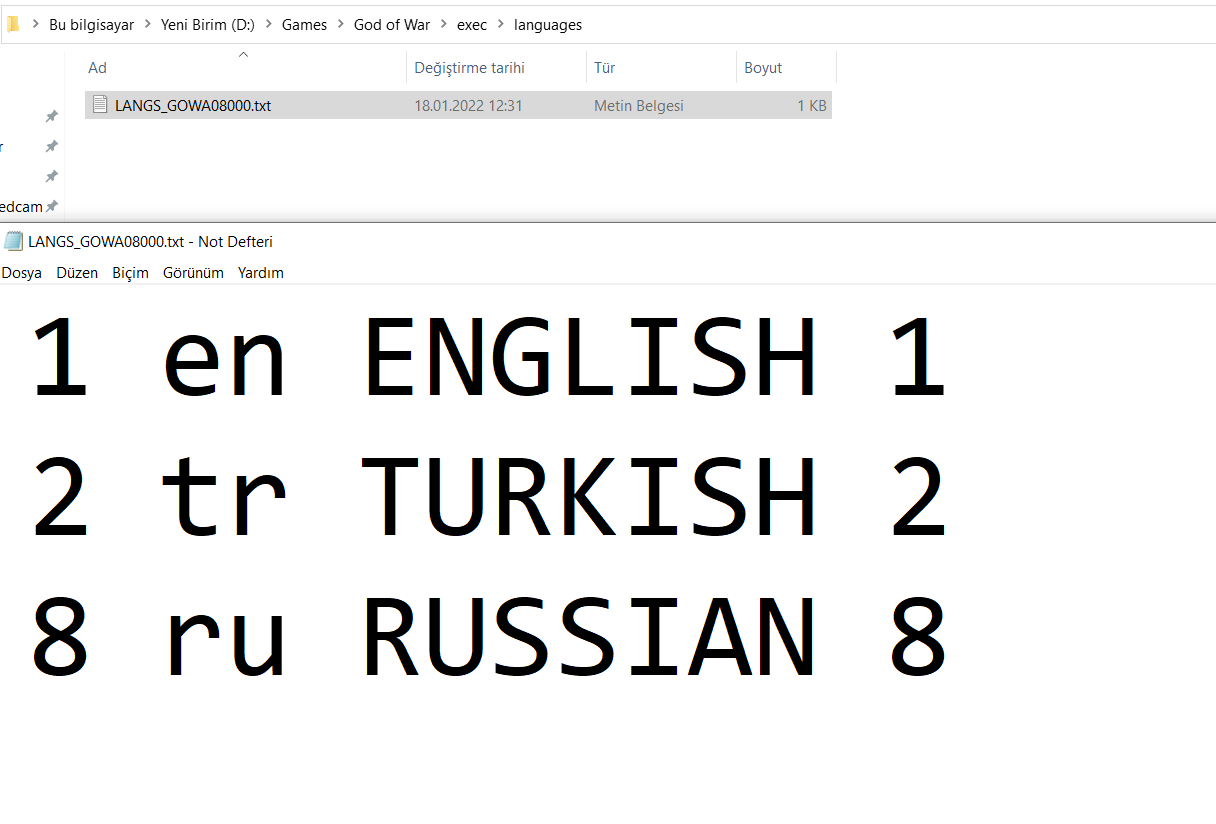Expand the chevron after God of War

click(443, 25)
